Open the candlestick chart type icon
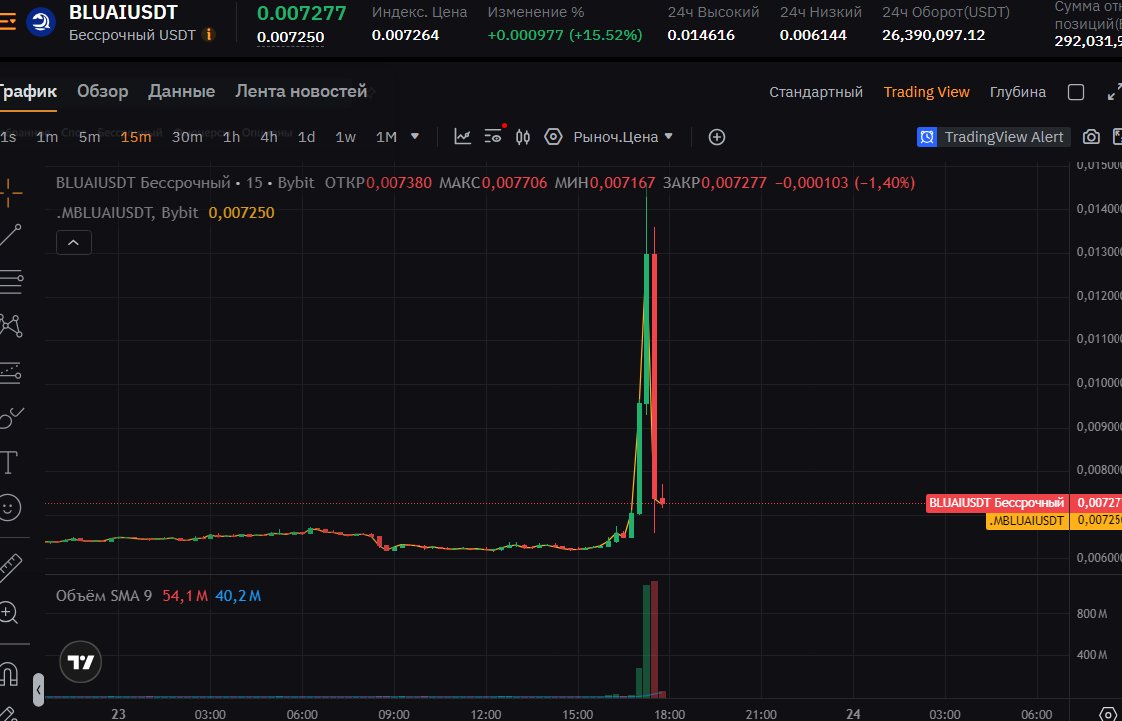The image size is (1122, 721). [523, 137]
